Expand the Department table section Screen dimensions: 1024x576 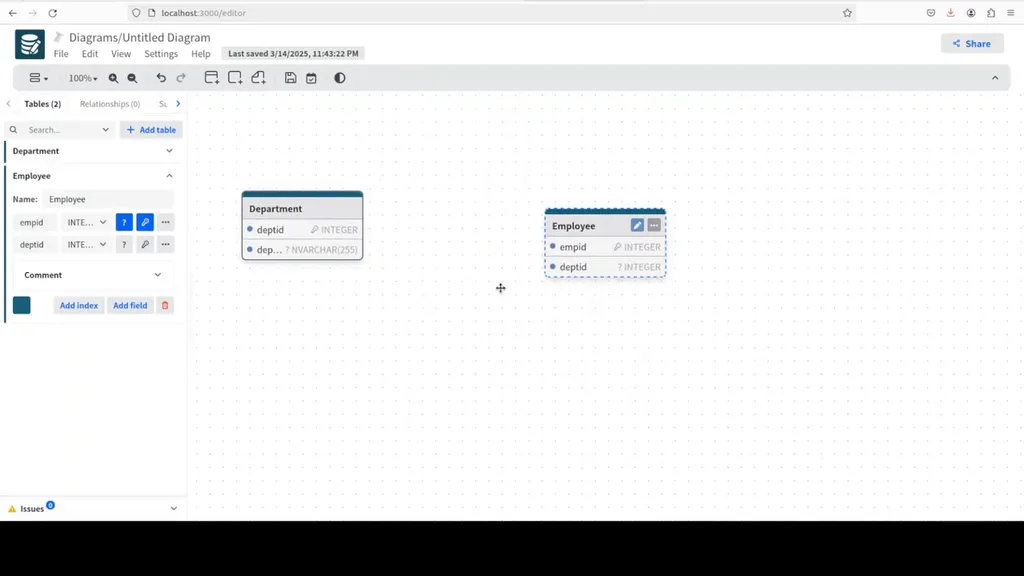pos(169,151)
